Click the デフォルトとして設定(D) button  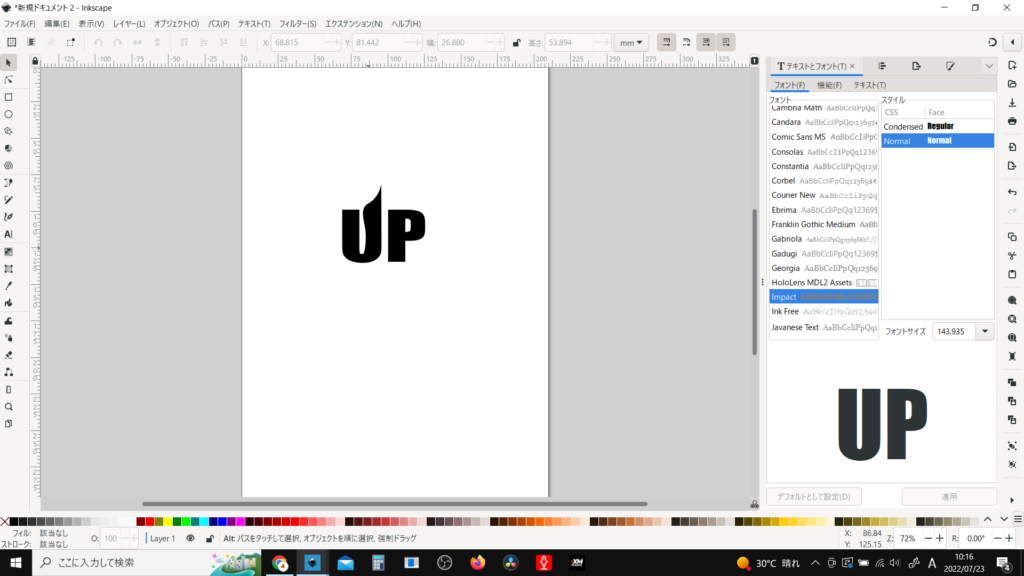point(814,497)
